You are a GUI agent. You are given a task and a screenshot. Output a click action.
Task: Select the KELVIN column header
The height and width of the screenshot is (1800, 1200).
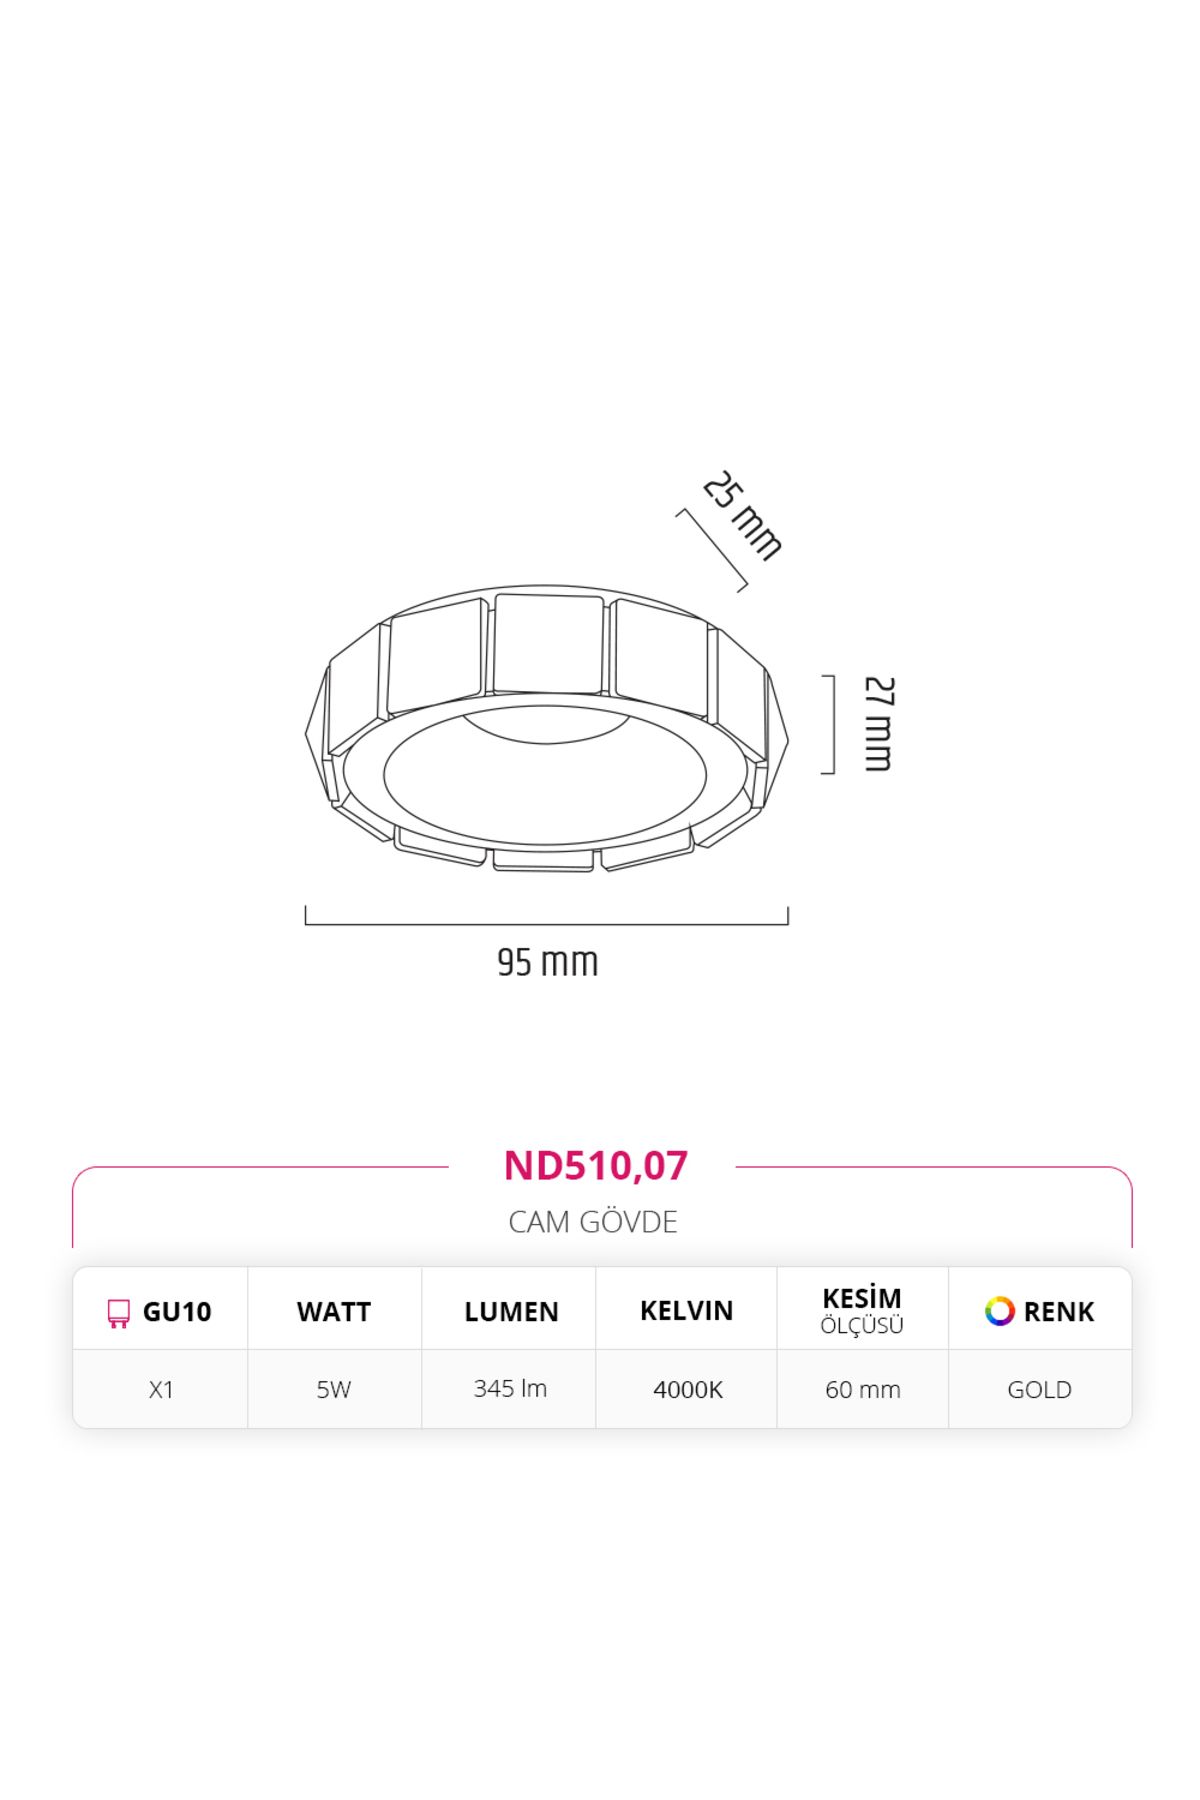(x=687, y=1311)
